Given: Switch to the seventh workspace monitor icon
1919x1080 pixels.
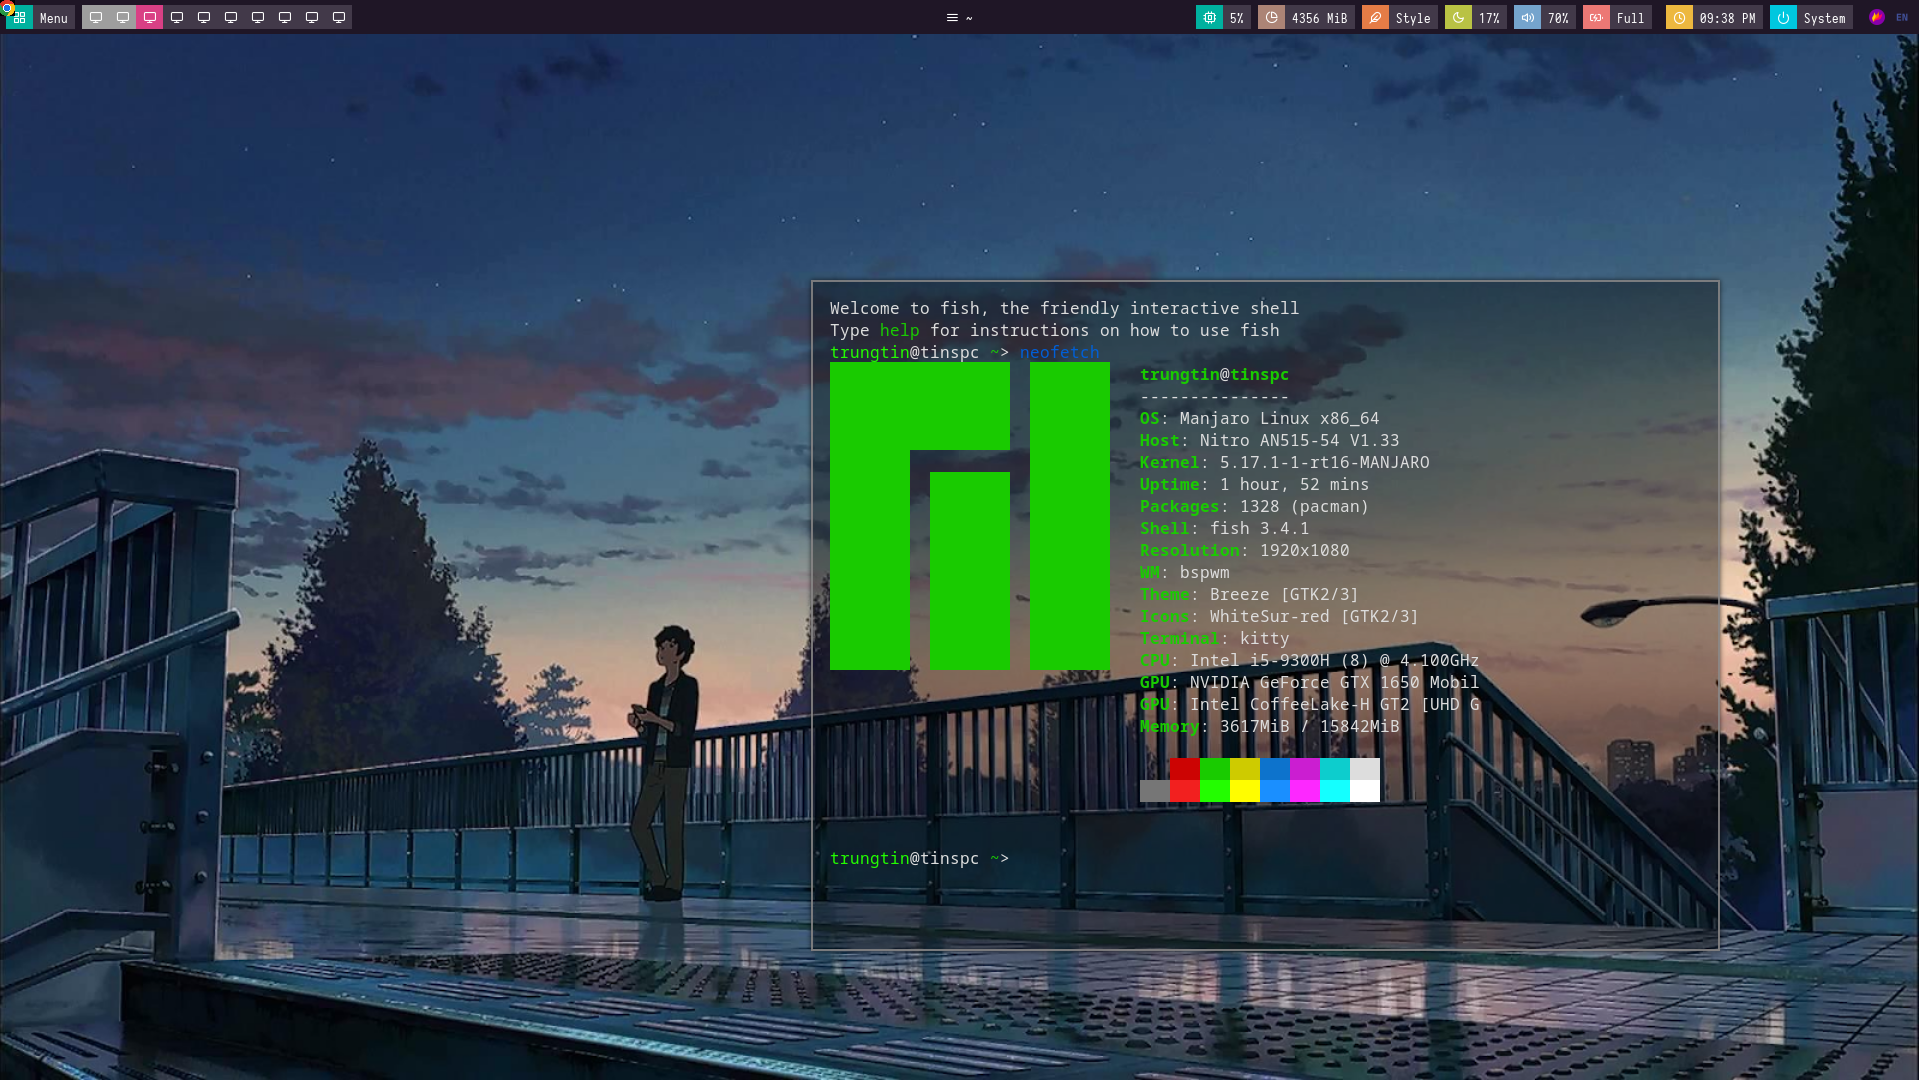Looking at the screenshot, I should click(x=258, y=18).
